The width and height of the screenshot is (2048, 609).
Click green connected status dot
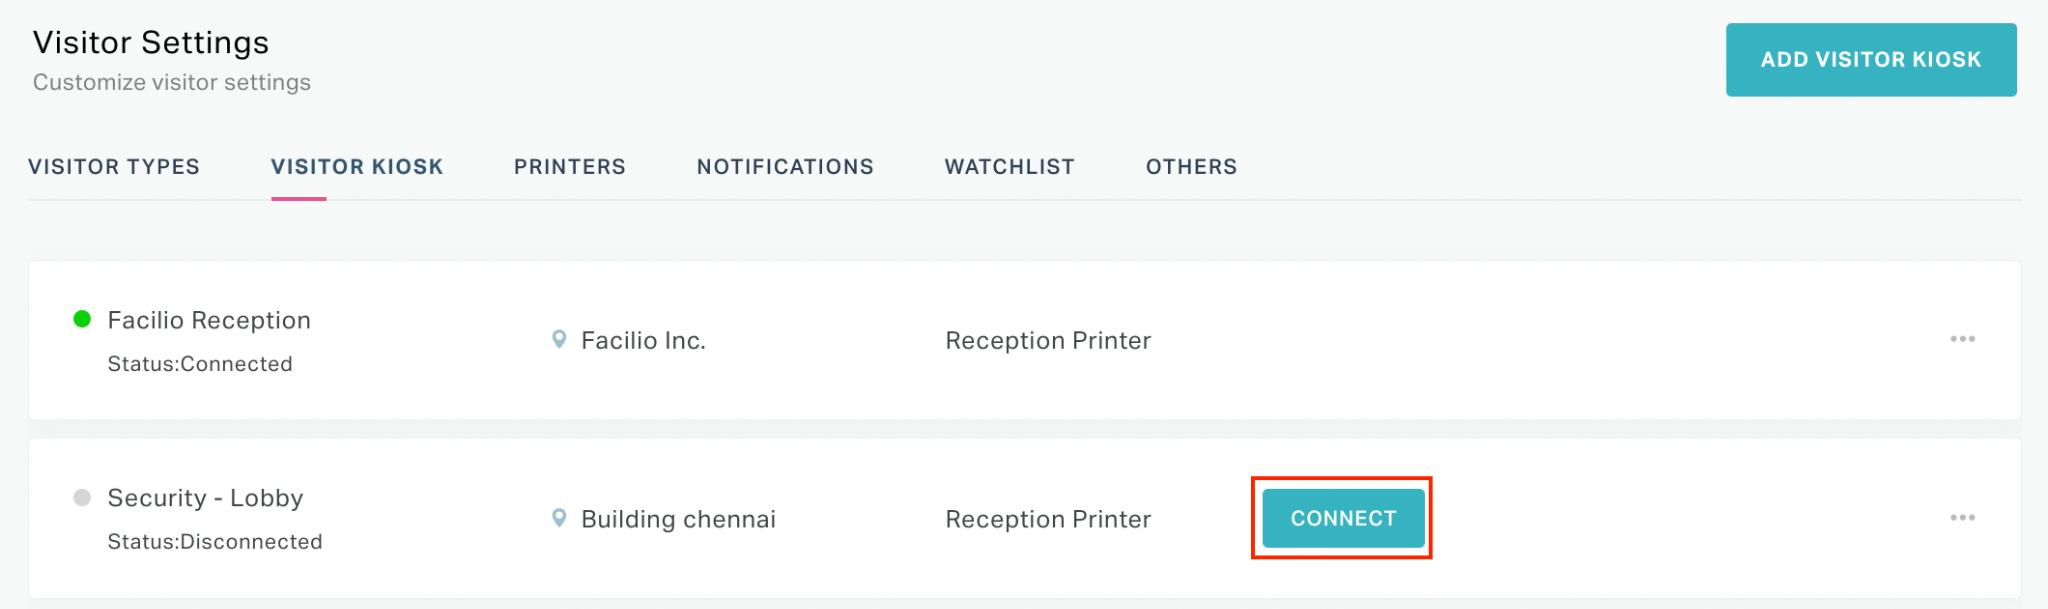pos(83,319)
